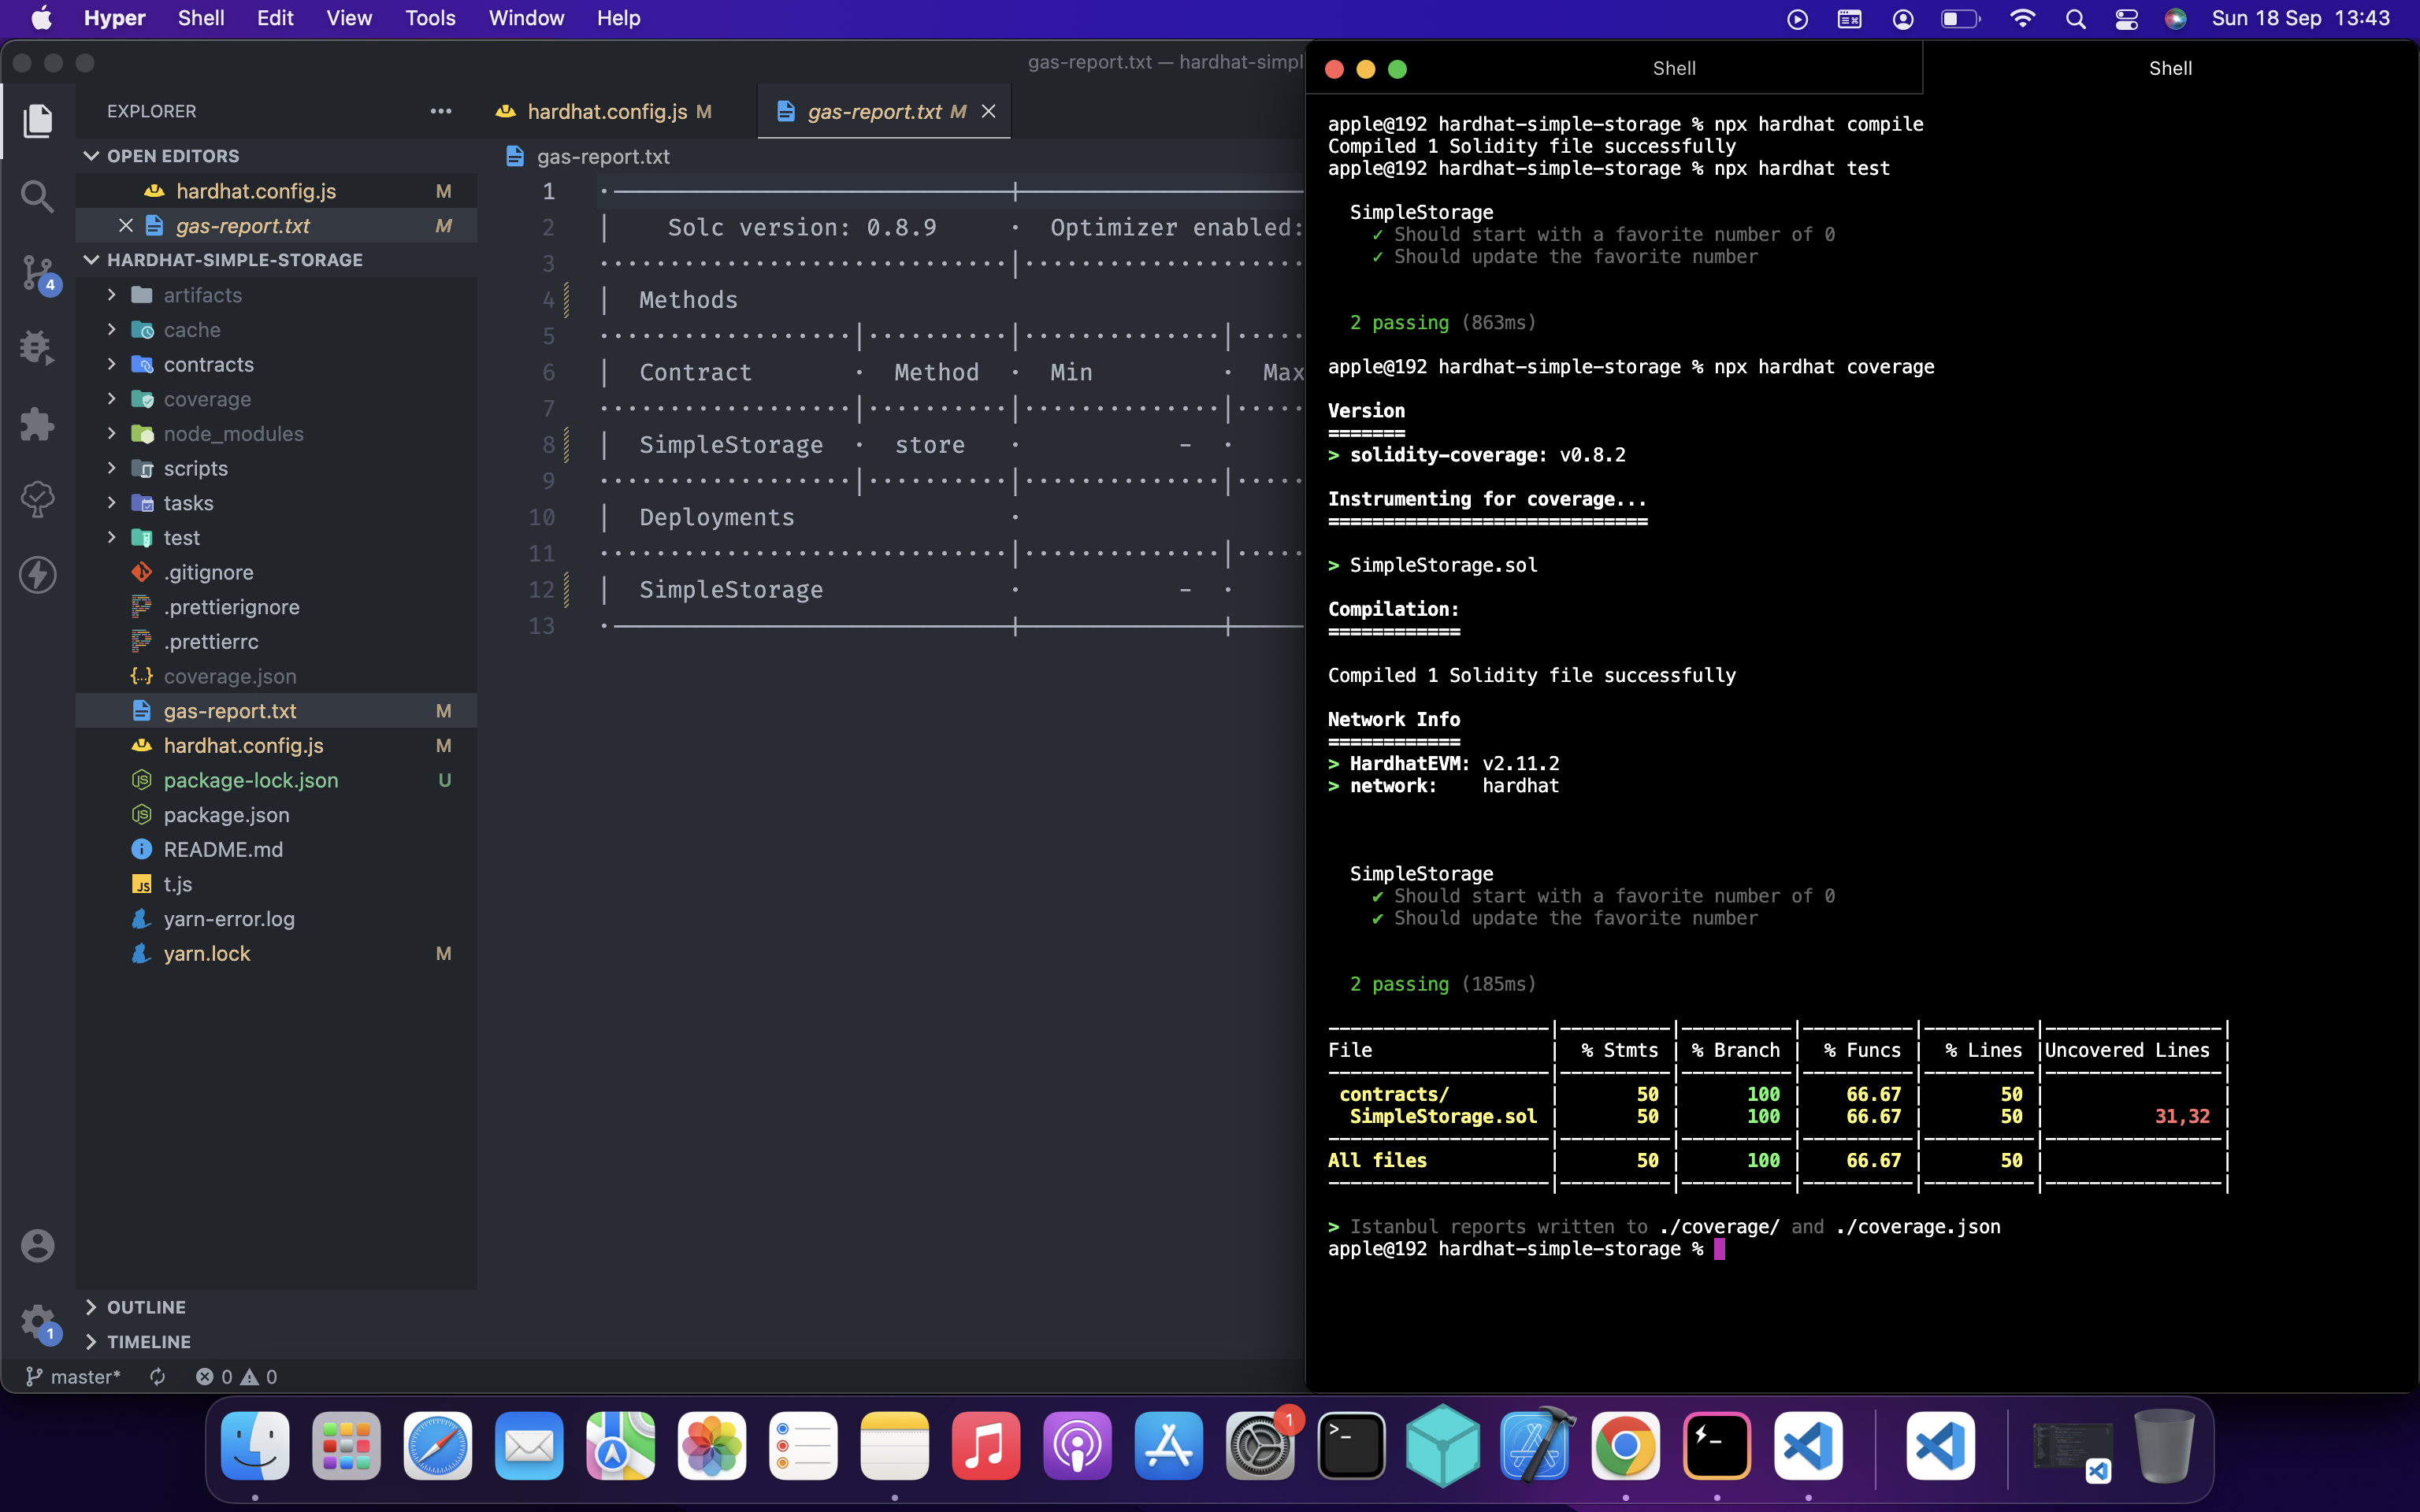Open yarn.lock file

coord(277,954)
